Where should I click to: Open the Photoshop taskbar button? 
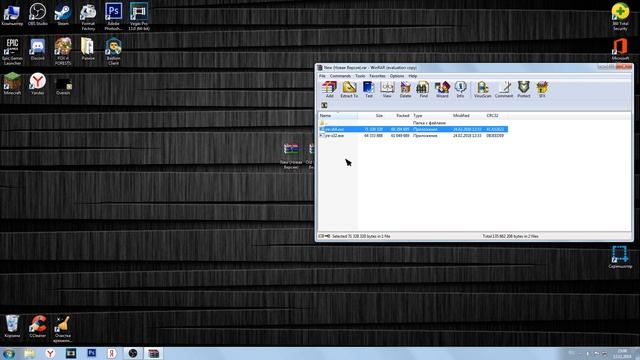click(91, 353)
